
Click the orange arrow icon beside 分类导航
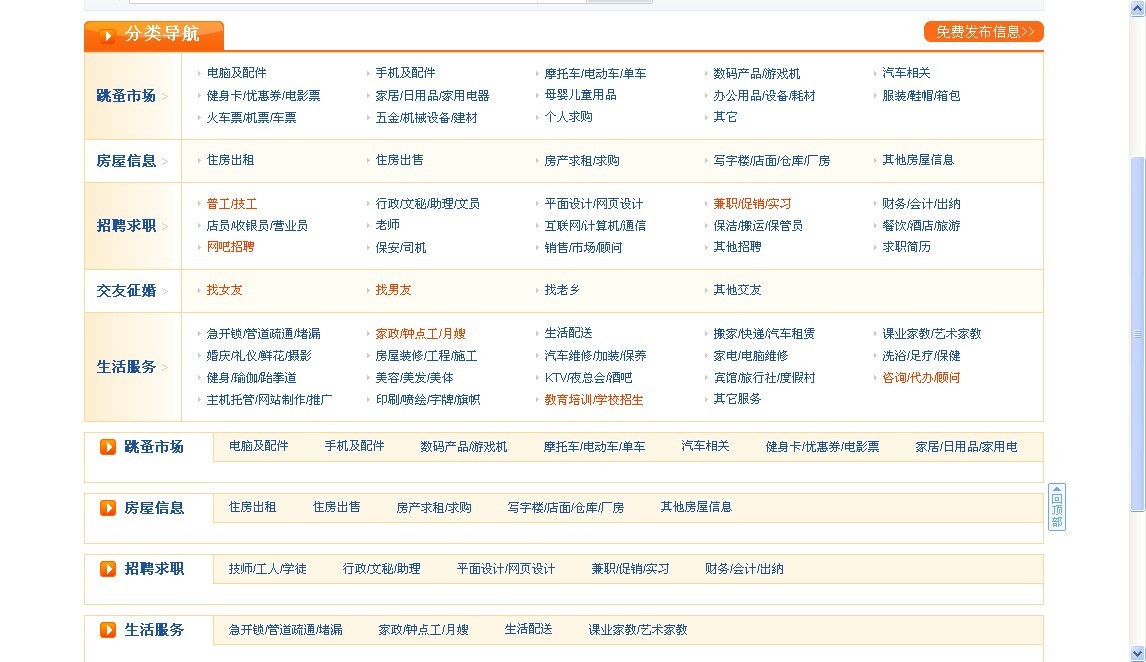pyautogui.click(x=107, y=35)
